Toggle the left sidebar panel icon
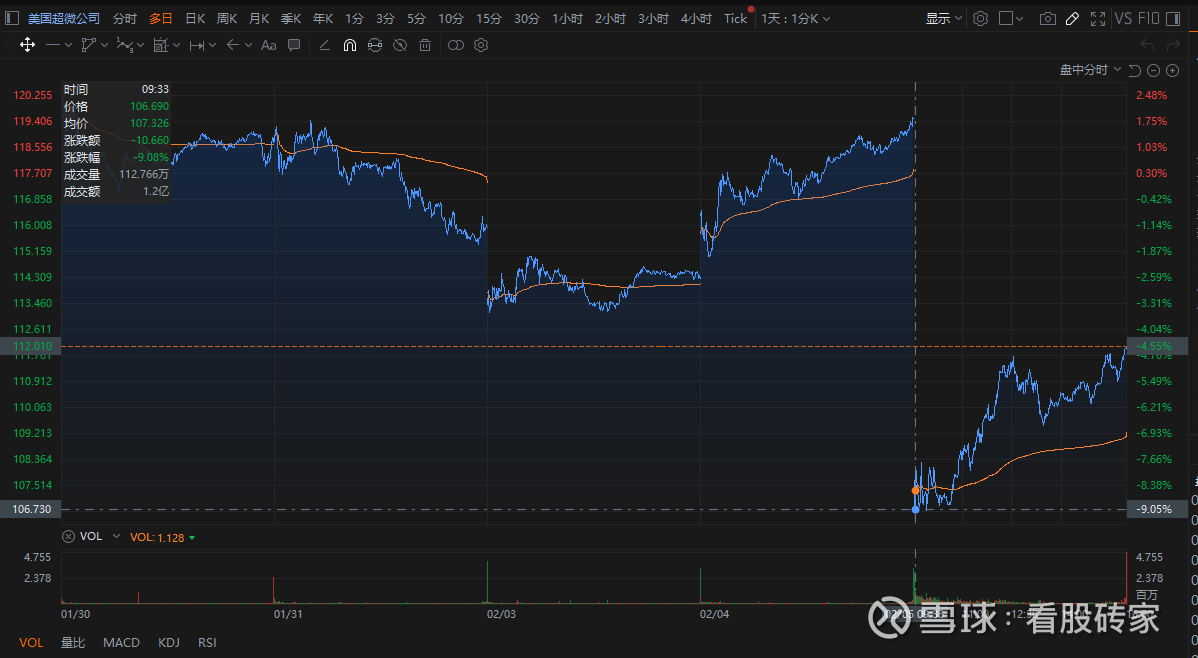This screenshot has width=1198, height=658. click(11, 18)
